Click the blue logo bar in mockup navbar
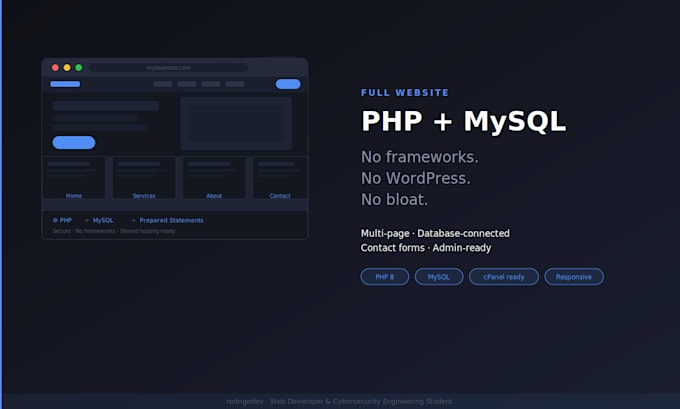The height and width of the screenshot is (409, 680). (65, 84)
